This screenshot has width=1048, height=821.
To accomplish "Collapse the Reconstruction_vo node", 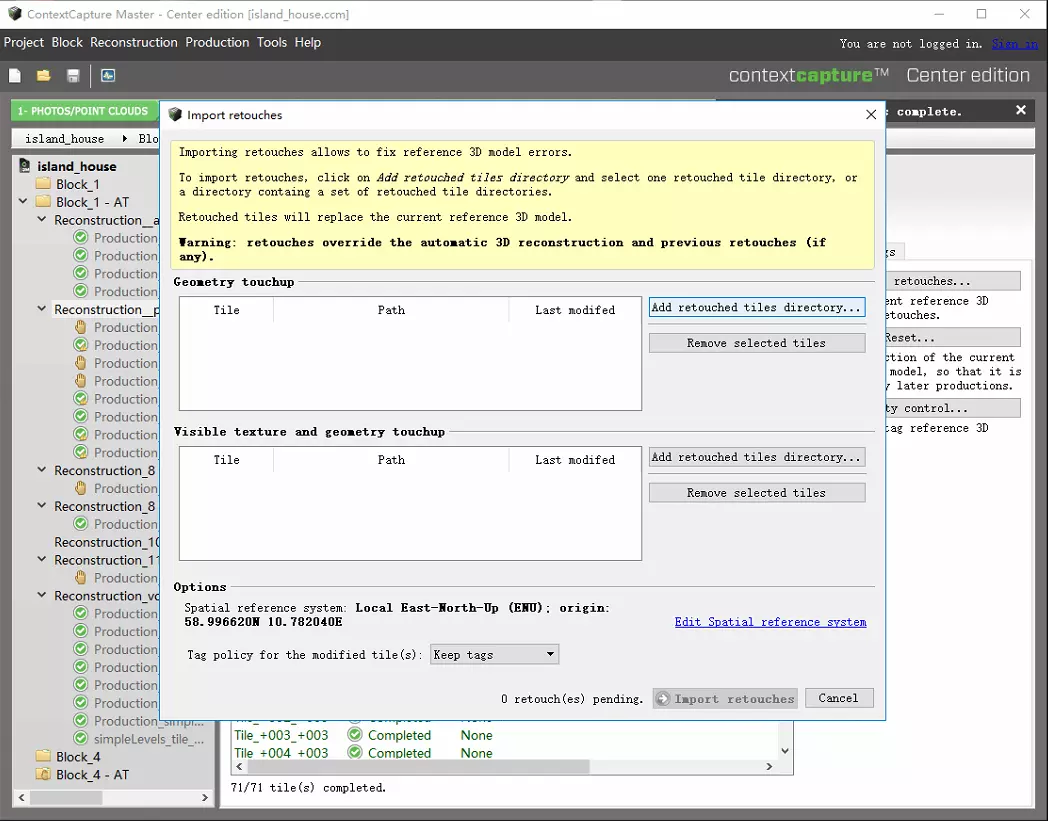I will (x=41, y=594).
